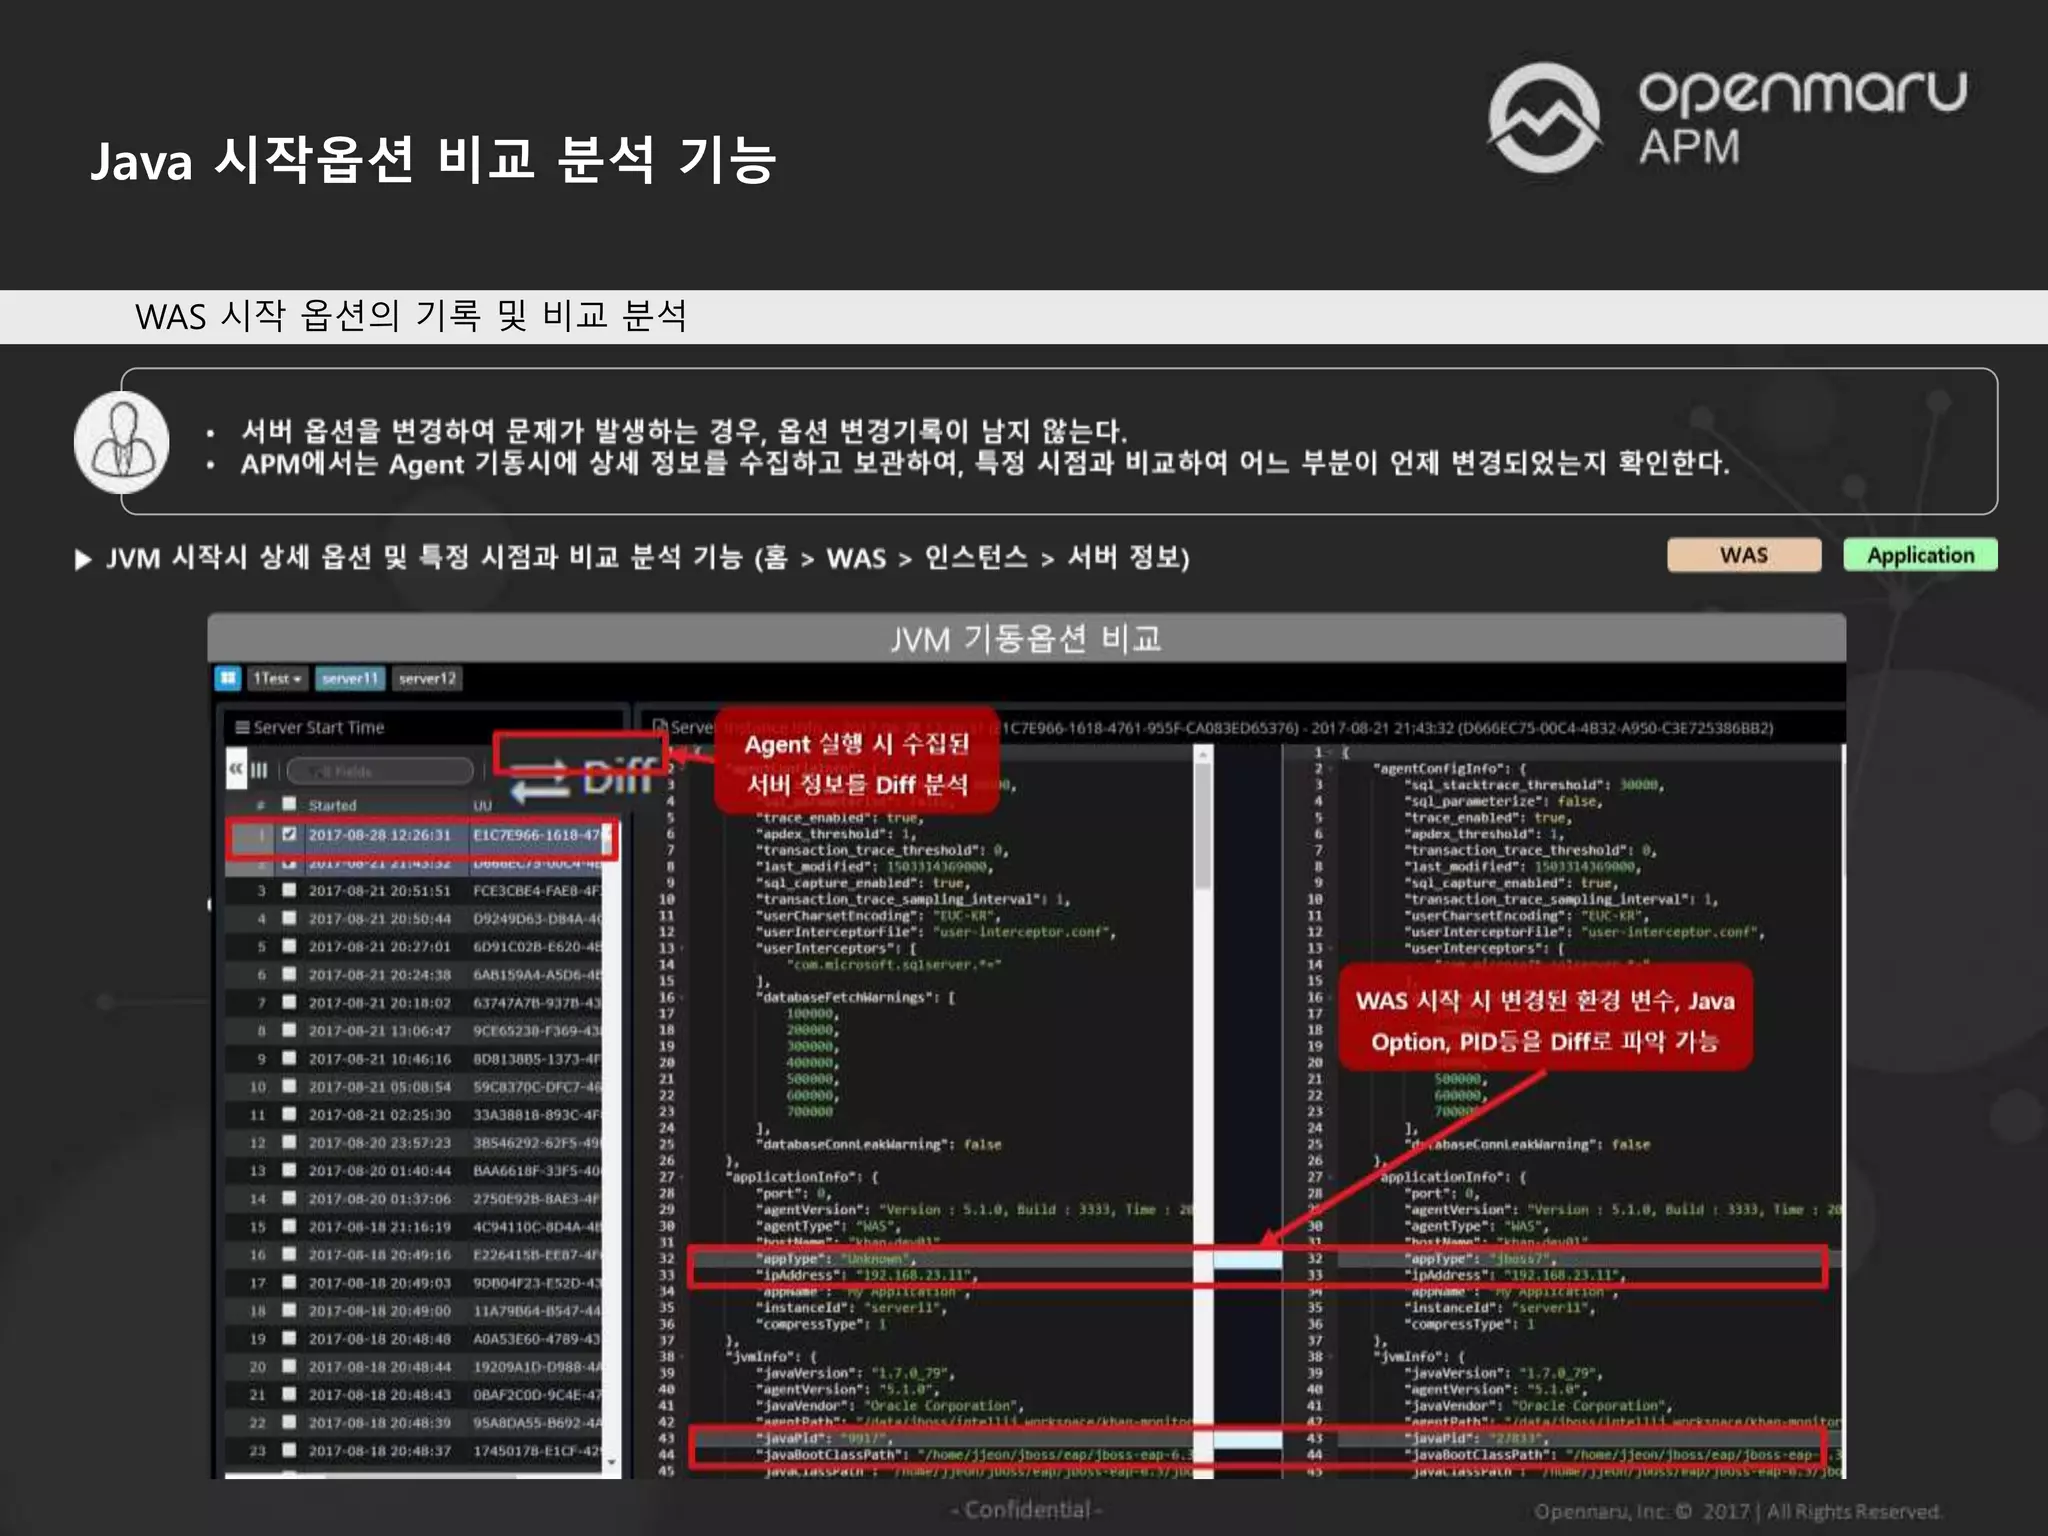The height and width of the screenshot is (1536, 2048).
Task: Select the date cell 2017-08-18 20:49:16
Action: 379,1254
